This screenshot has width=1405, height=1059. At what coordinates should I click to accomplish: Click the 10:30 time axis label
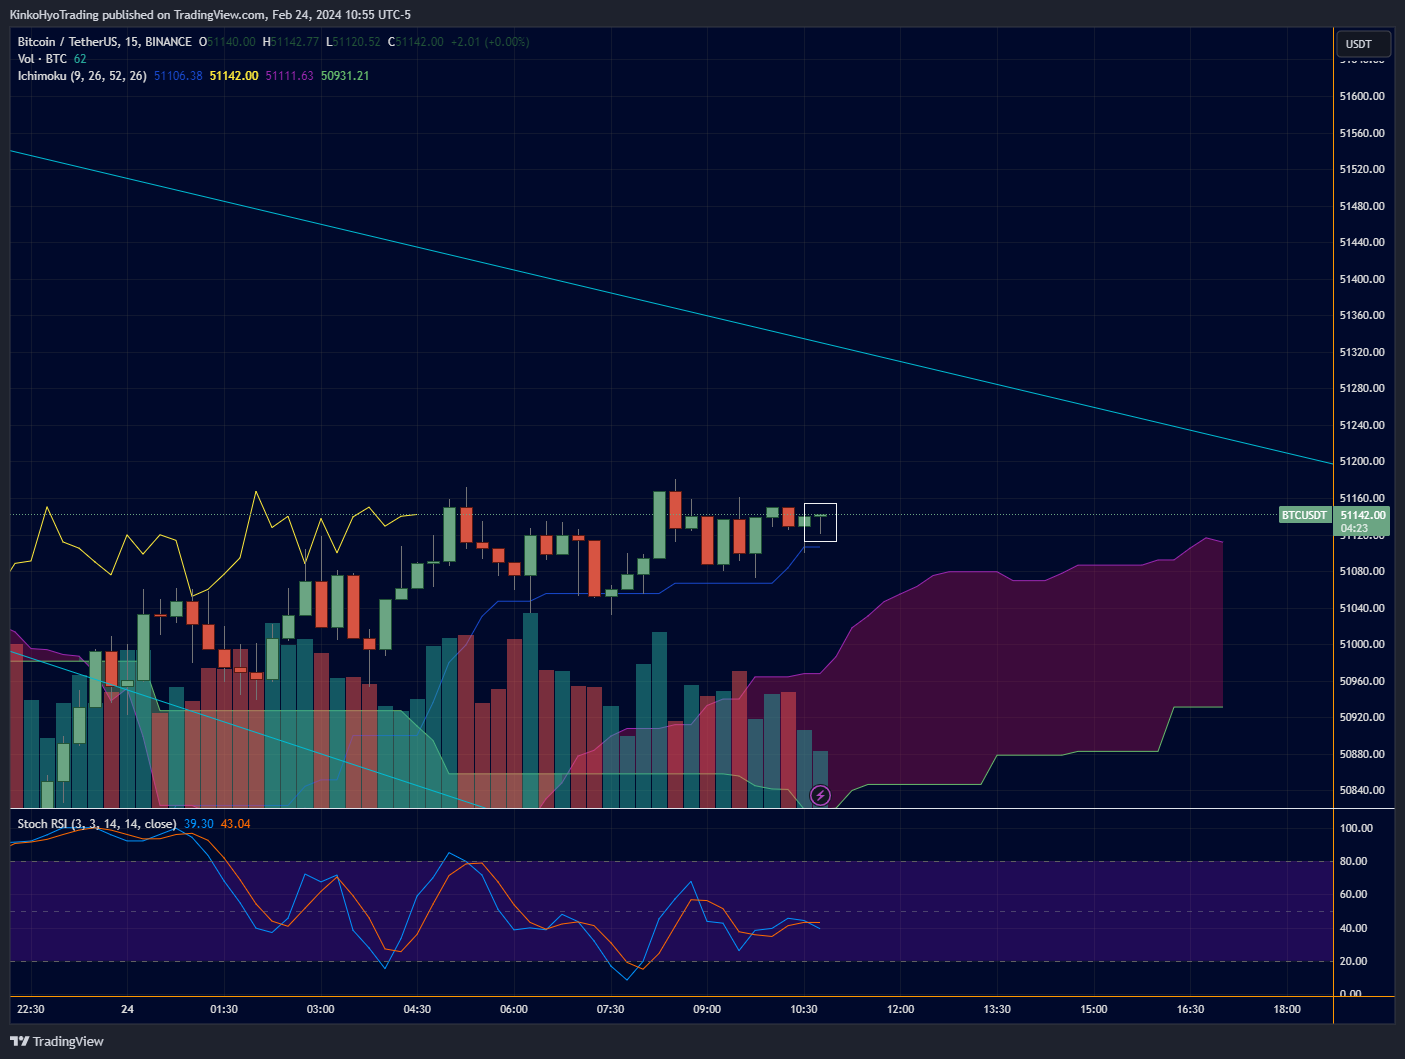coord(804,1009)
